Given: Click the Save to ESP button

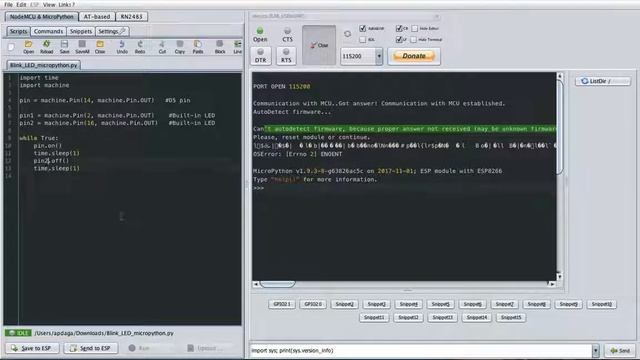Looking at the screenshot, I should coord(32,348).
